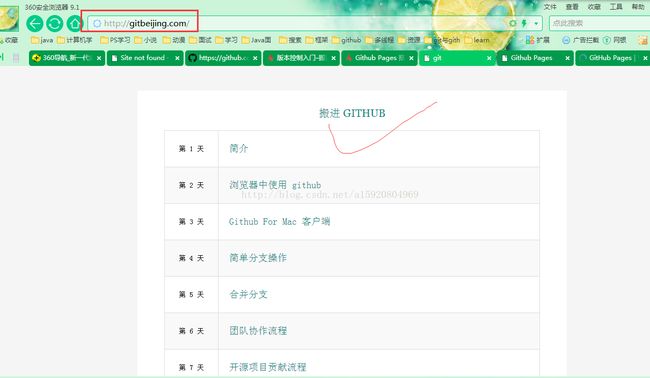Open the github bookmark folder
Screen dimensions: 650x378
pyautogui.click(x=347, y=40)
